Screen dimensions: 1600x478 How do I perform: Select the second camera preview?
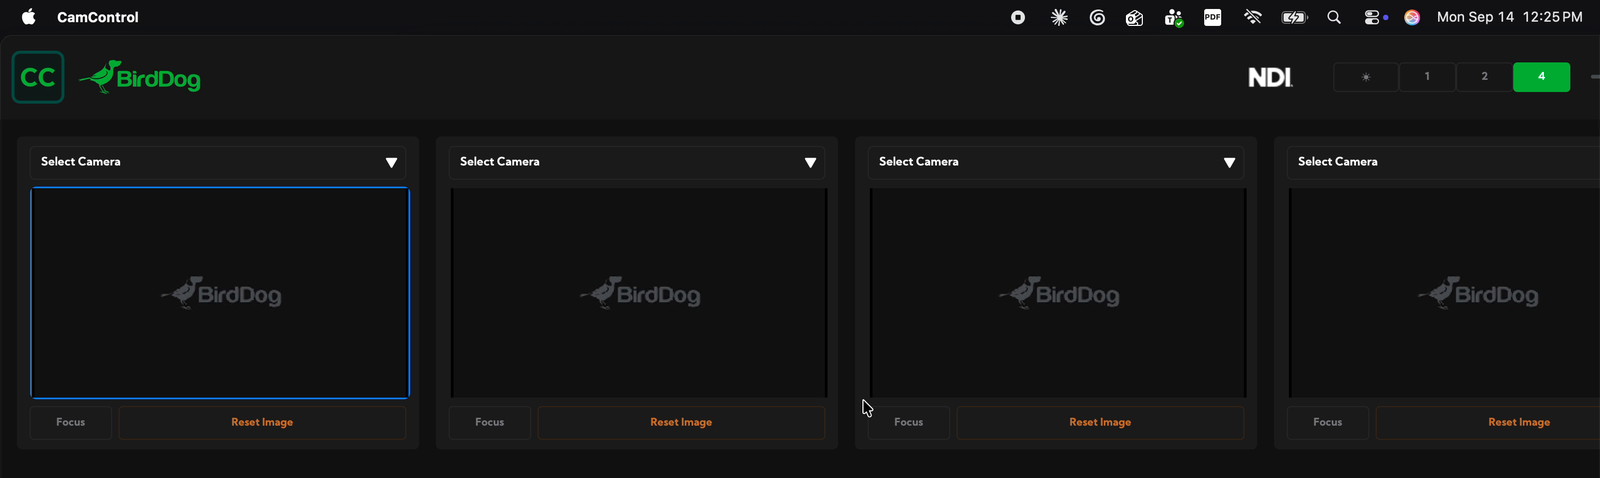click(x=639, y=293)
